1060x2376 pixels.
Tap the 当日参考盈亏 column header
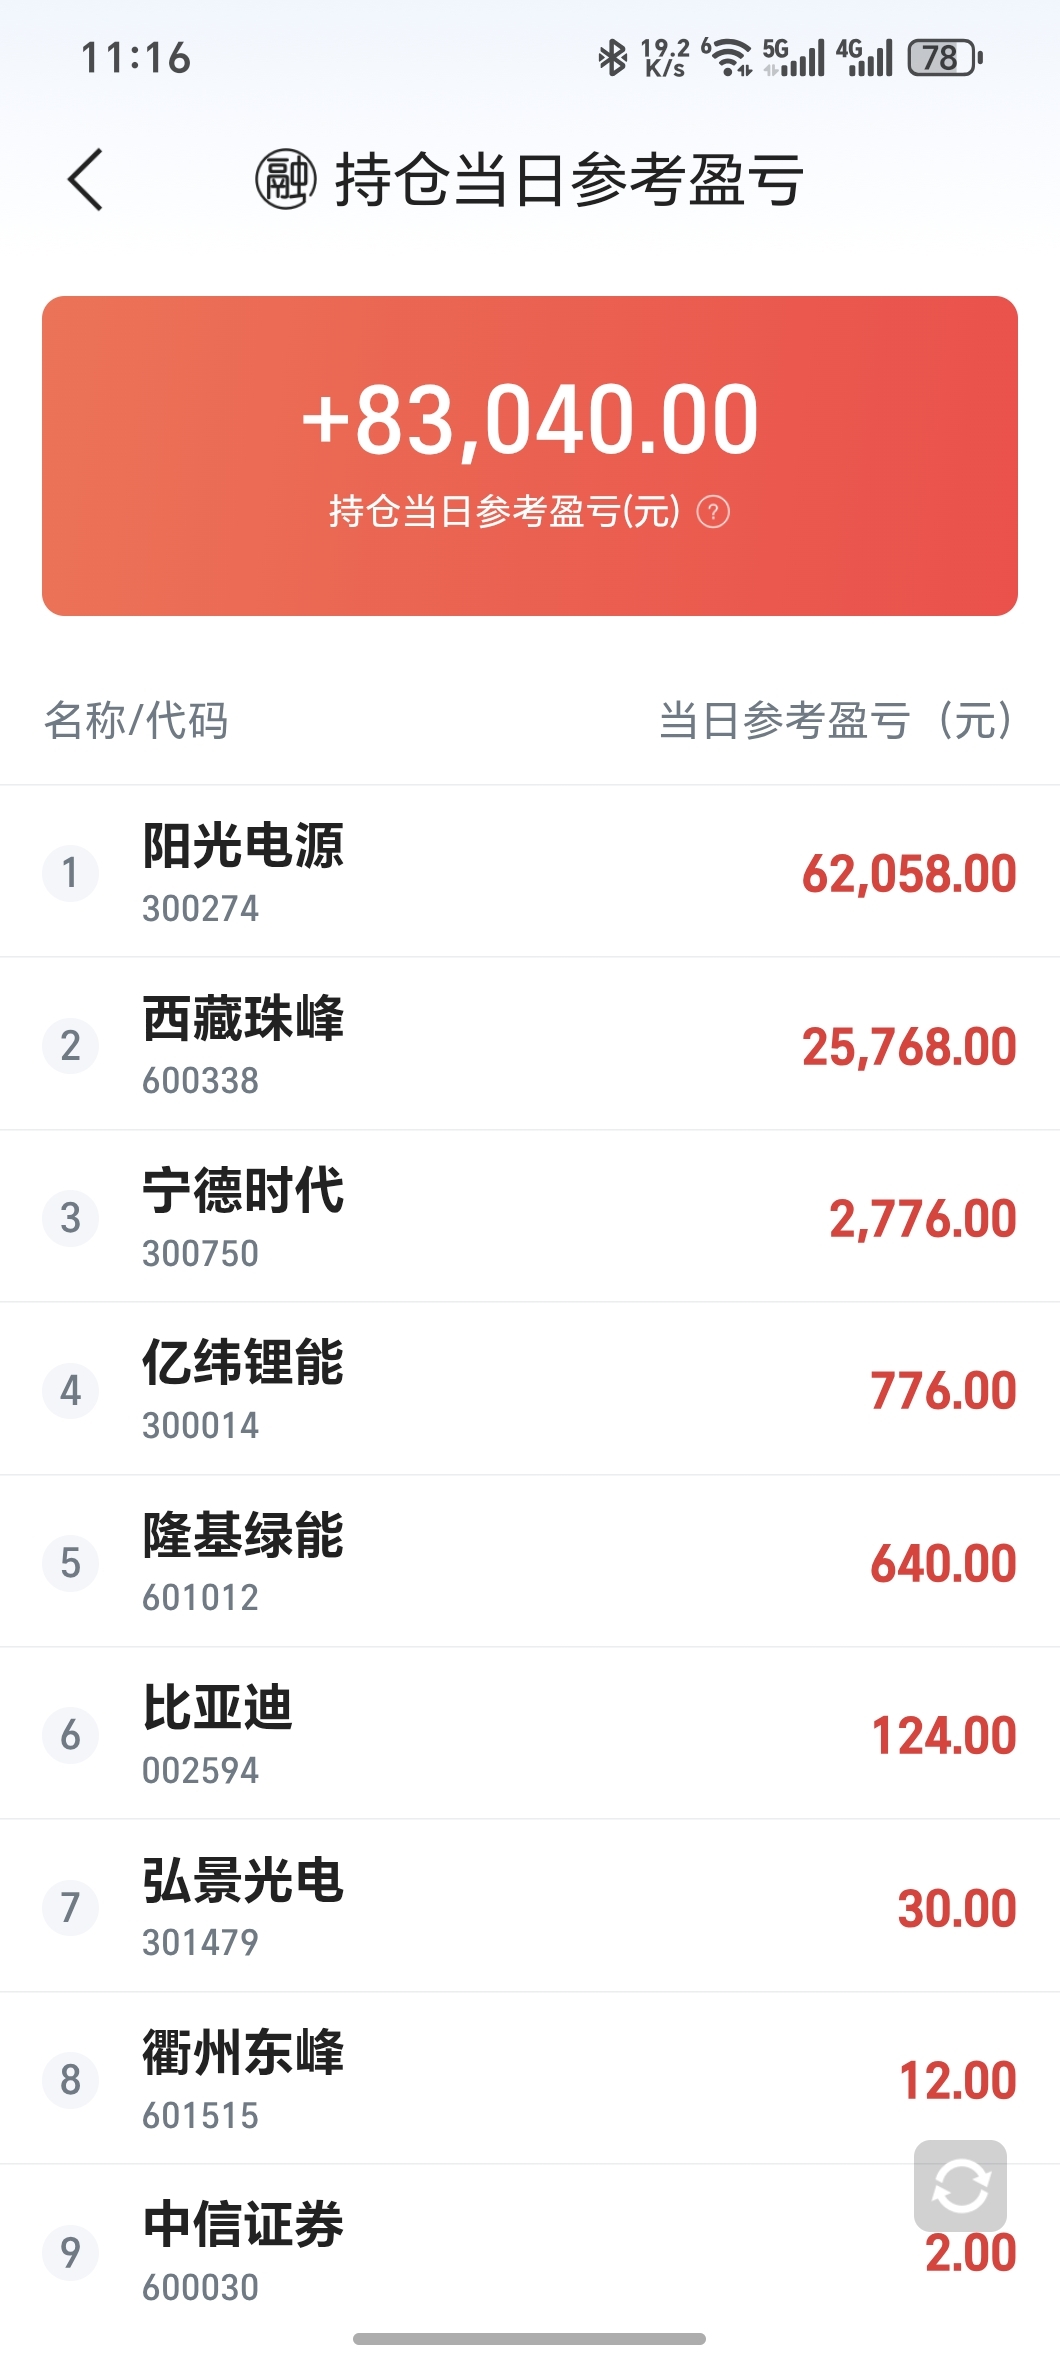(x=835, y=721)
